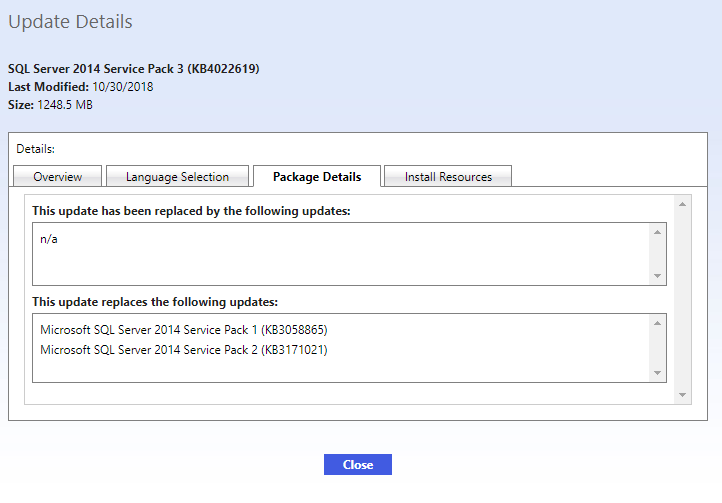Click the Update Details page heading
This screenshot has width=722, height=503.
click(70, 22)
